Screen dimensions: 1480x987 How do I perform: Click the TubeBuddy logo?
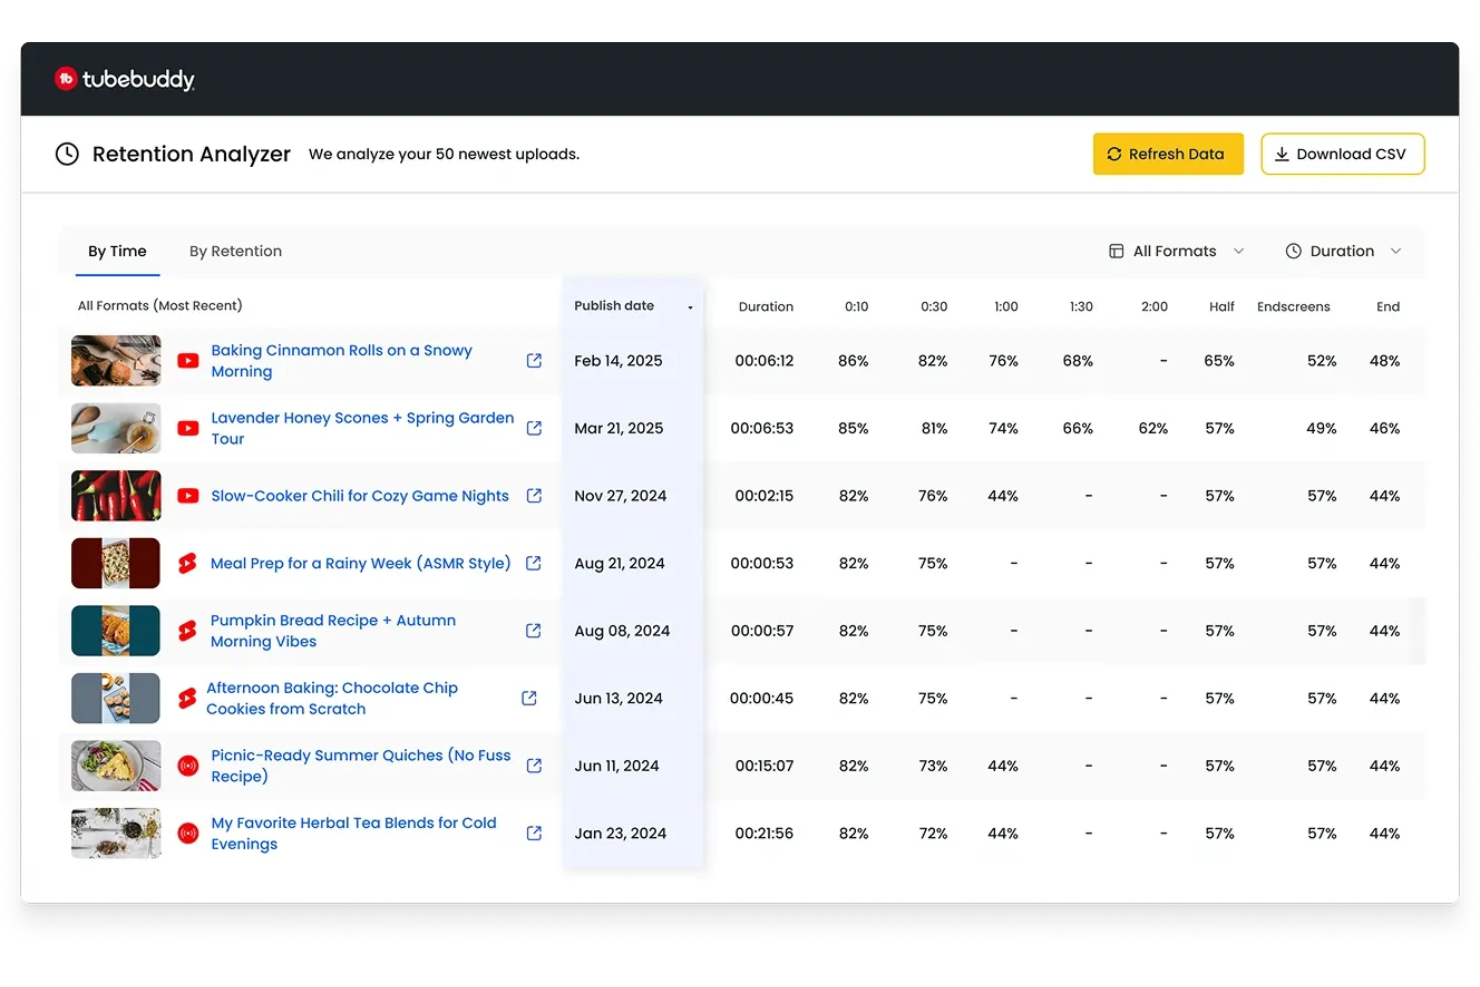click(x=123, y=79)
